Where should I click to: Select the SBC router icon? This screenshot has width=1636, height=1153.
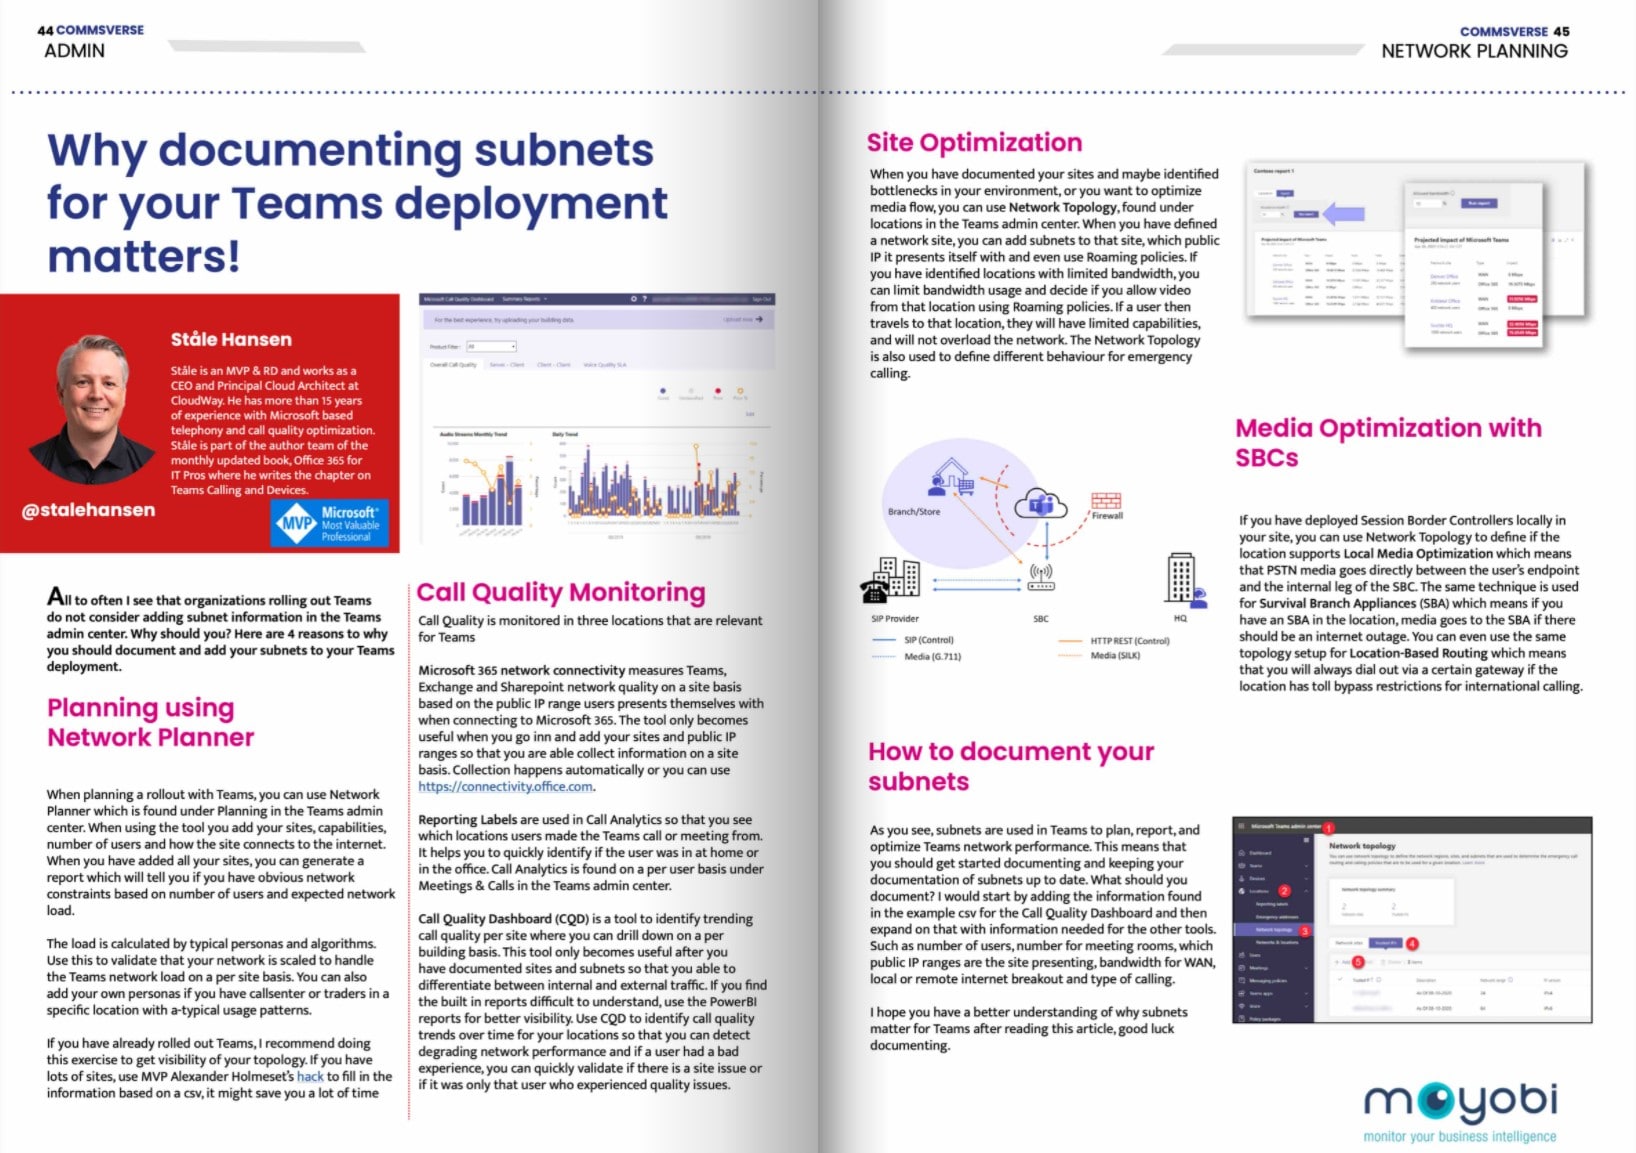coord(1041,577)
